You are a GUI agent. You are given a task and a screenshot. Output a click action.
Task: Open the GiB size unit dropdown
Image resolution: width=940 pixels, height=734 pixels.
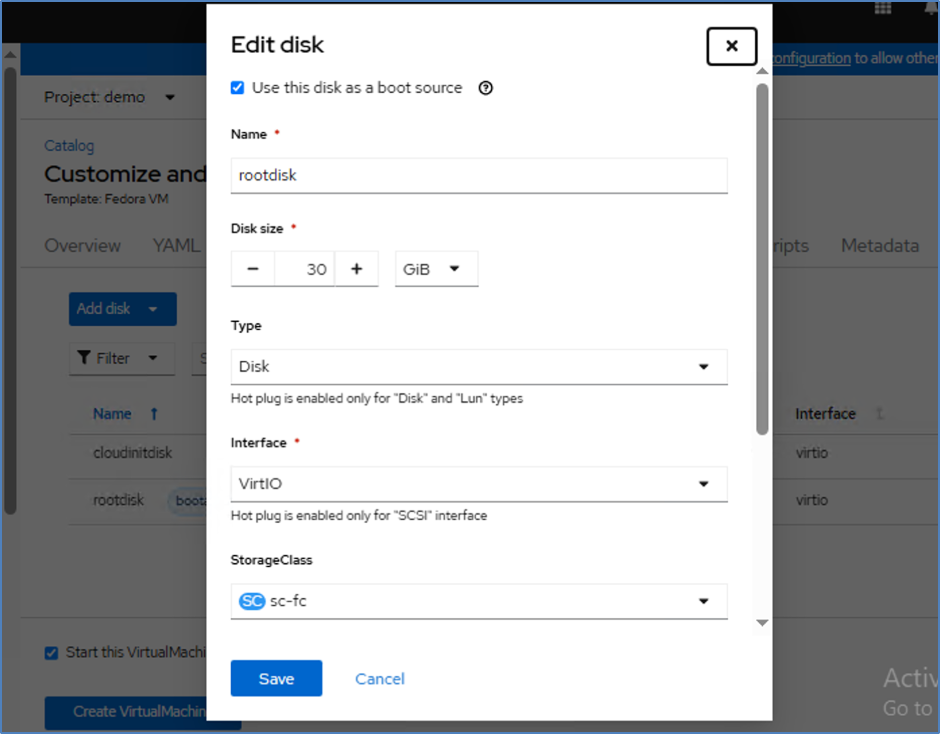click(436, 269)
